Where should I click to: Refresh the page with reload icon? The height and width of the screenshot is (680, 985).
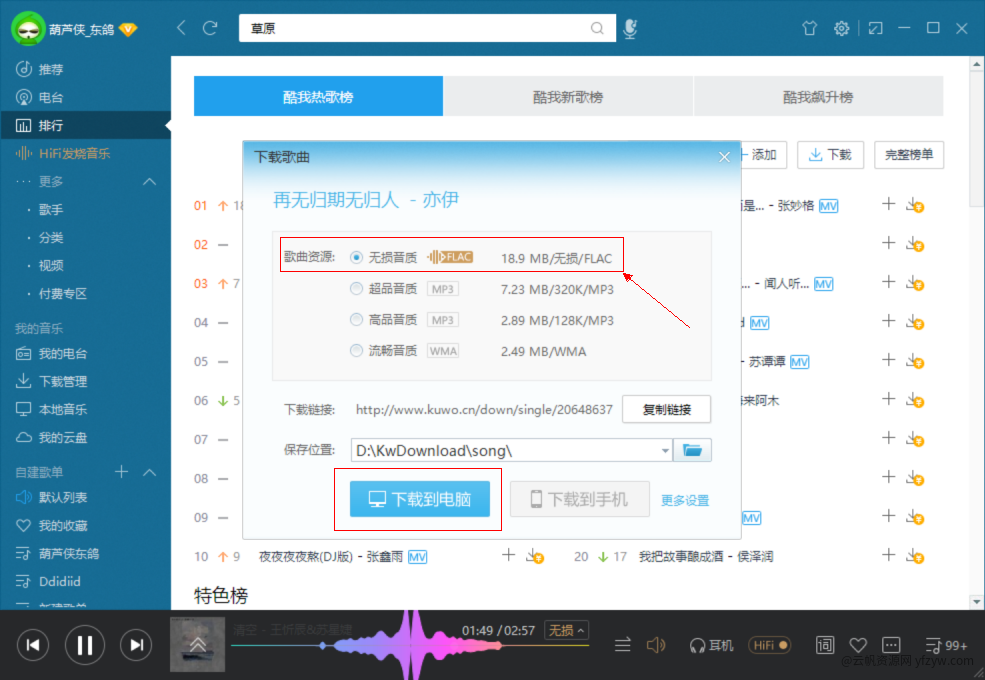click(210, 28)
